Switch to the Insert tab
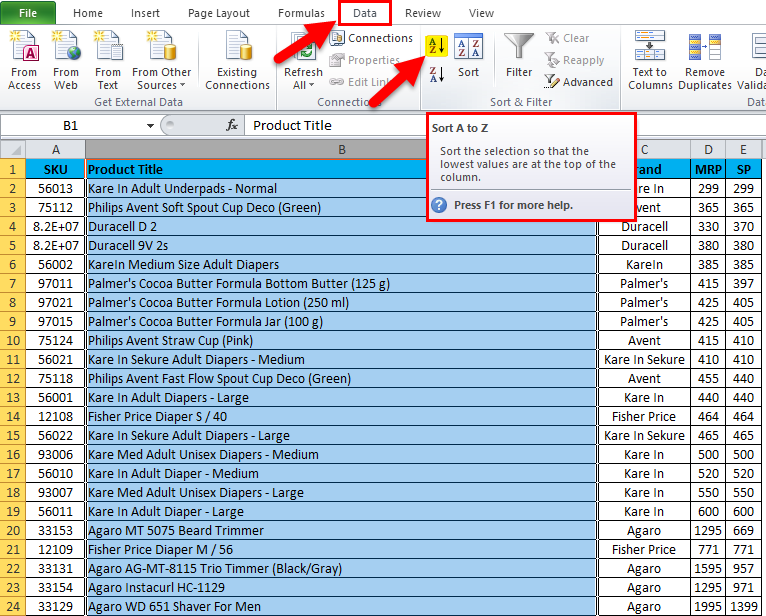Viewport: 766px width, 616px height. click(x=145, y=13)
